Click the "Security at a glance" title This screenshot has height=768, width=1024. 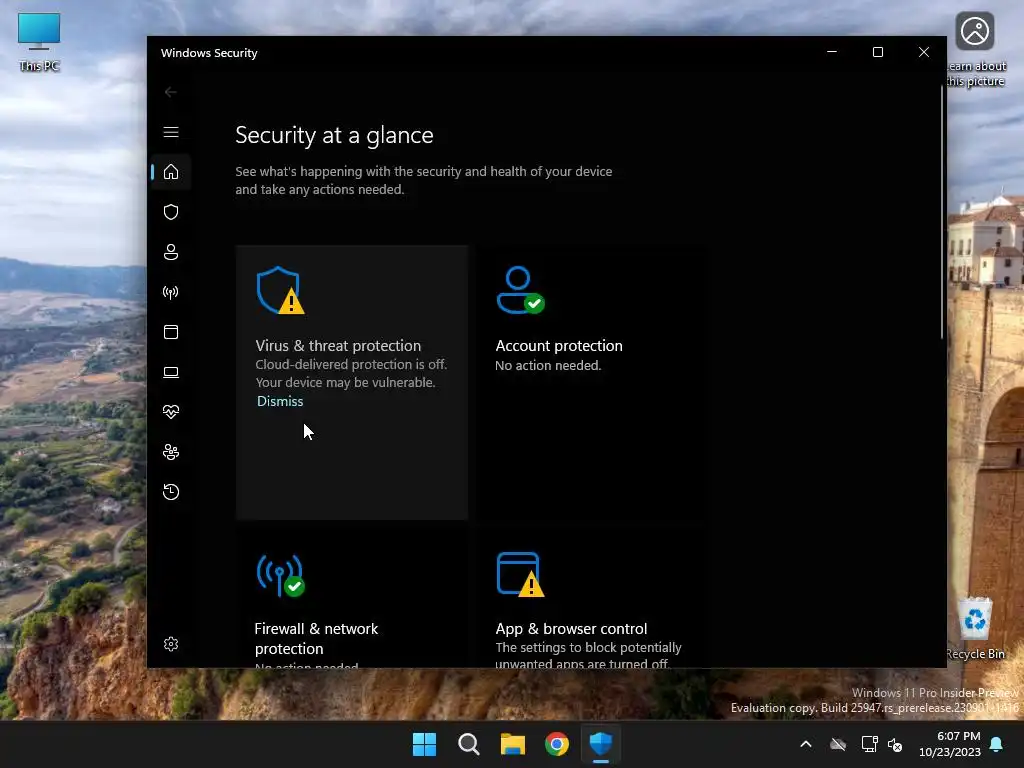[334, 135]
